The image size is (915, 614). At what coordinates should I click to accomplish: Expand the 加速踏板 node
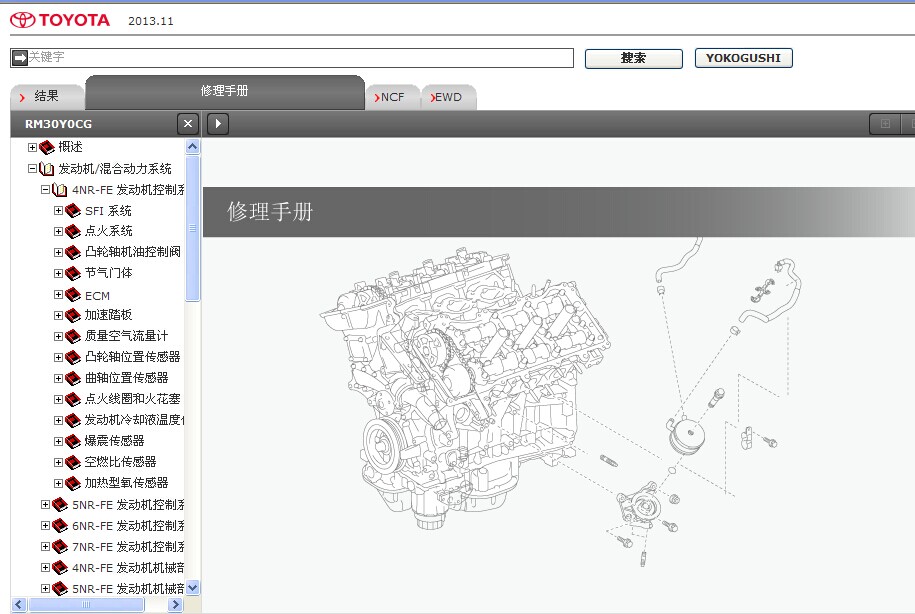click(x=58, y=316)
